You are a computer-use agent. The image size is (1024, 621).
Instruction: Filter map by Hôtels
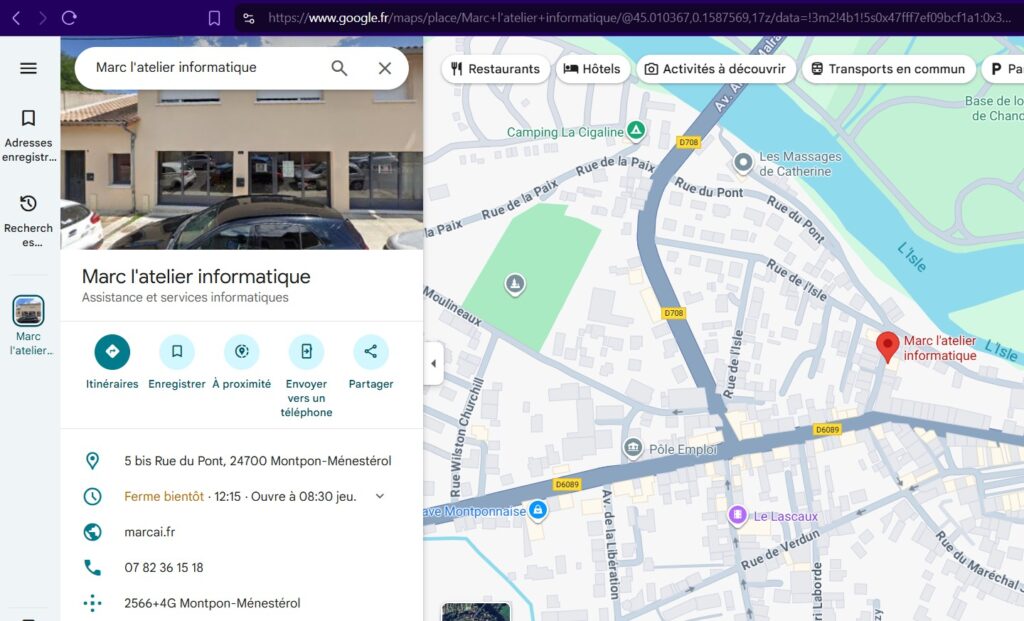(x=592, y=69)
